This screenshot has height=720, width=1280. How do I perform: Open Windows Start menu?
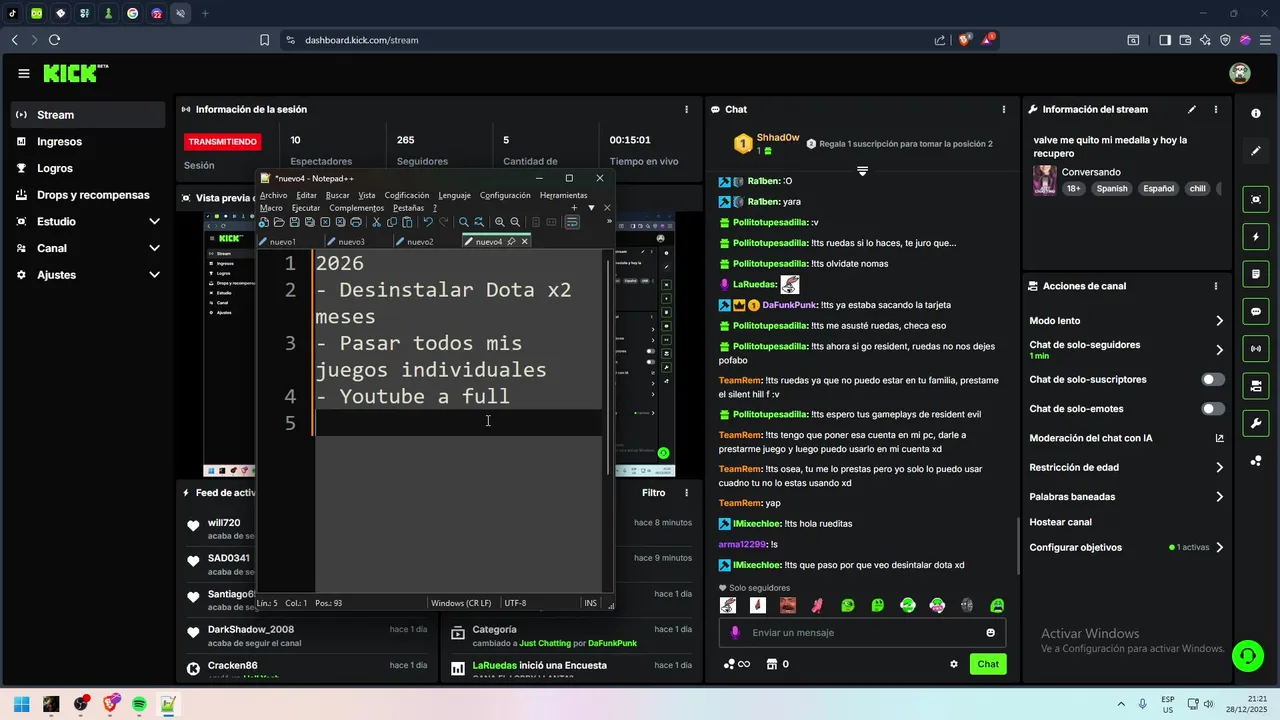(x=21, y=704)
